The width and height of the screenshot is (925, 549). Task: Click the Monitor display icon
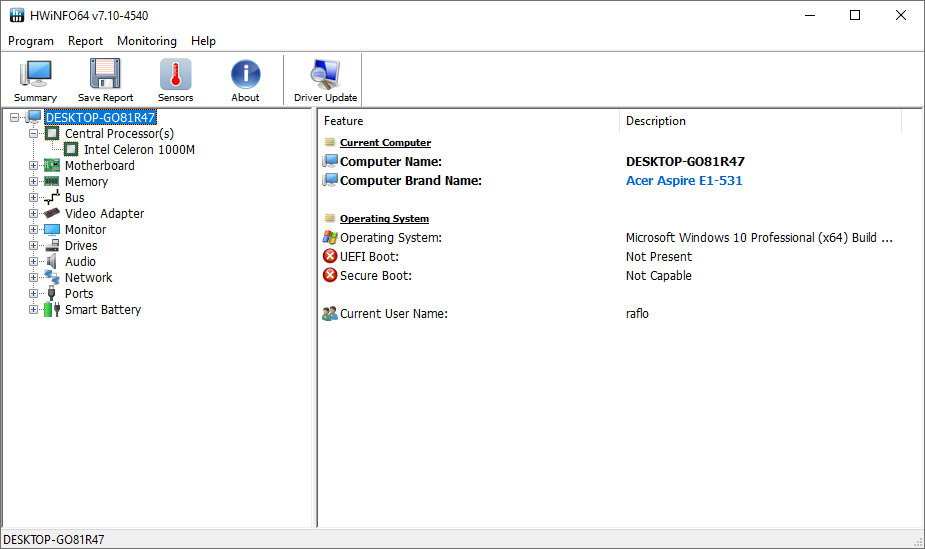tap(52, 229)
